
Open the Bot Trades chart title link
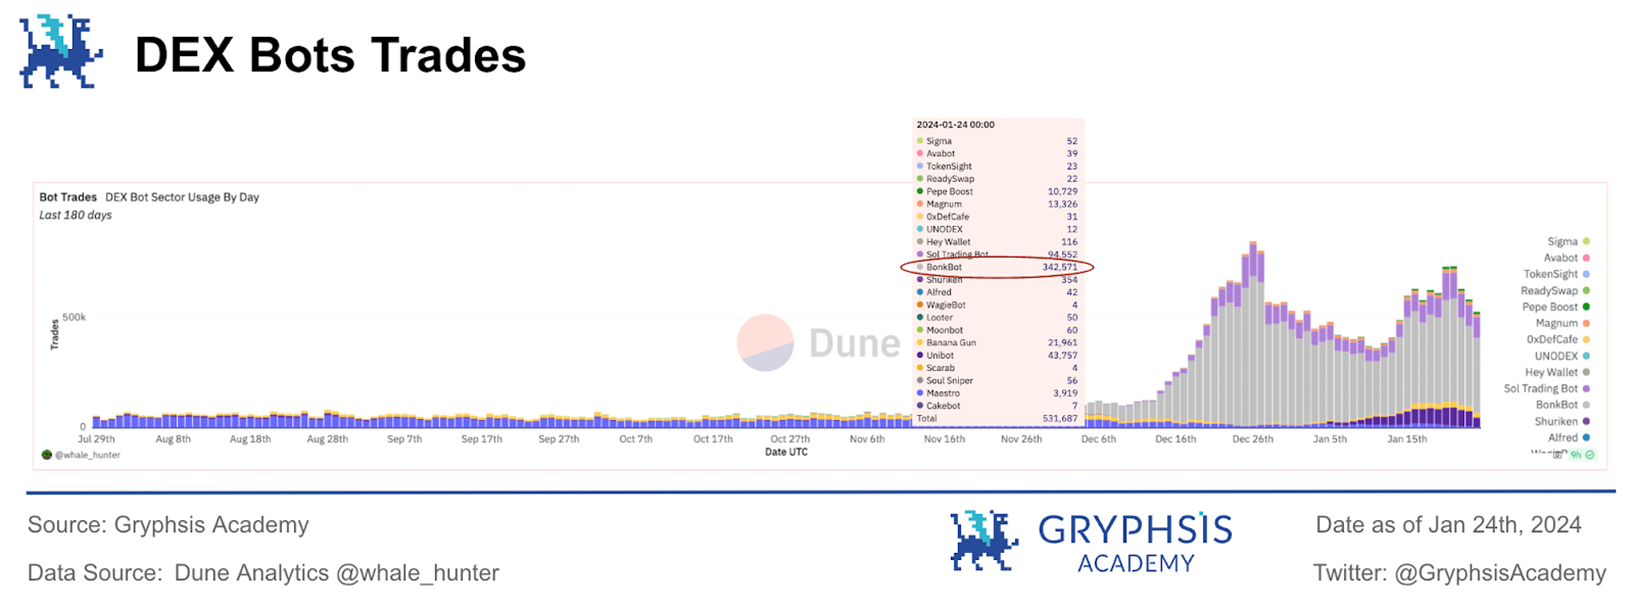click(x=68, y=197)
